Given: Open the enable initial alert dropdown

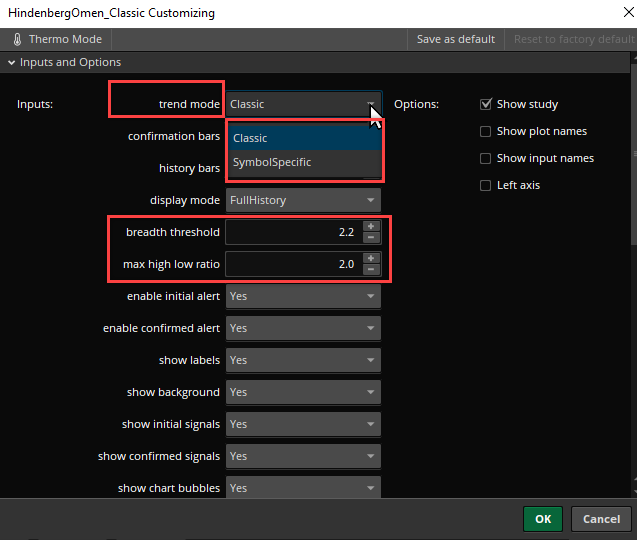Looking at the screenshot, I should tap(303, 296).
